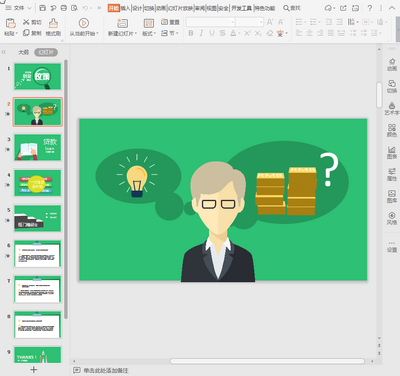
Task: Toggle Italic formatting
Action: point(201,33)
